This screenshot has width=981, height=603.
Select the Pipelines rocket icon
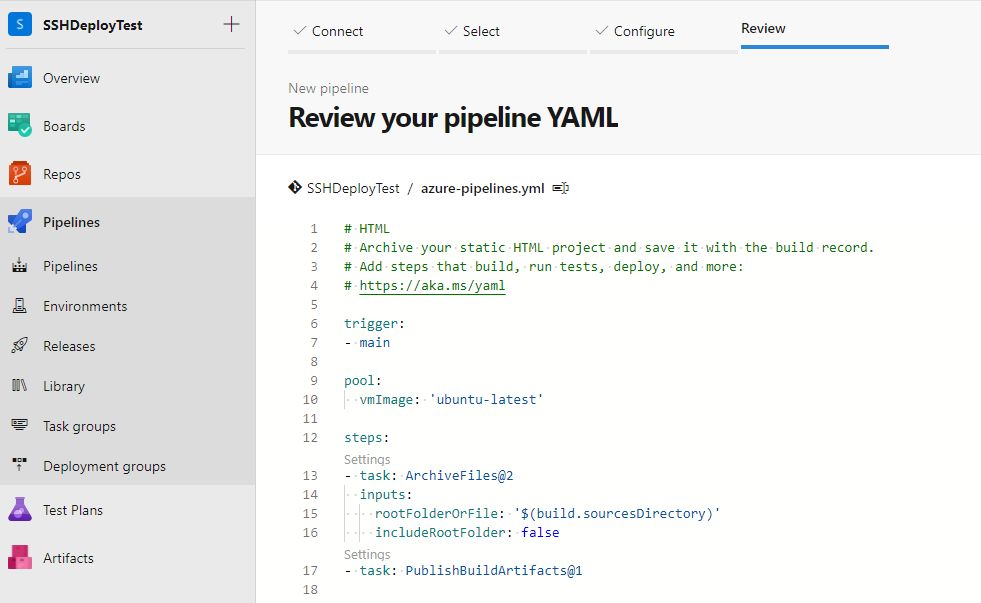19,221
